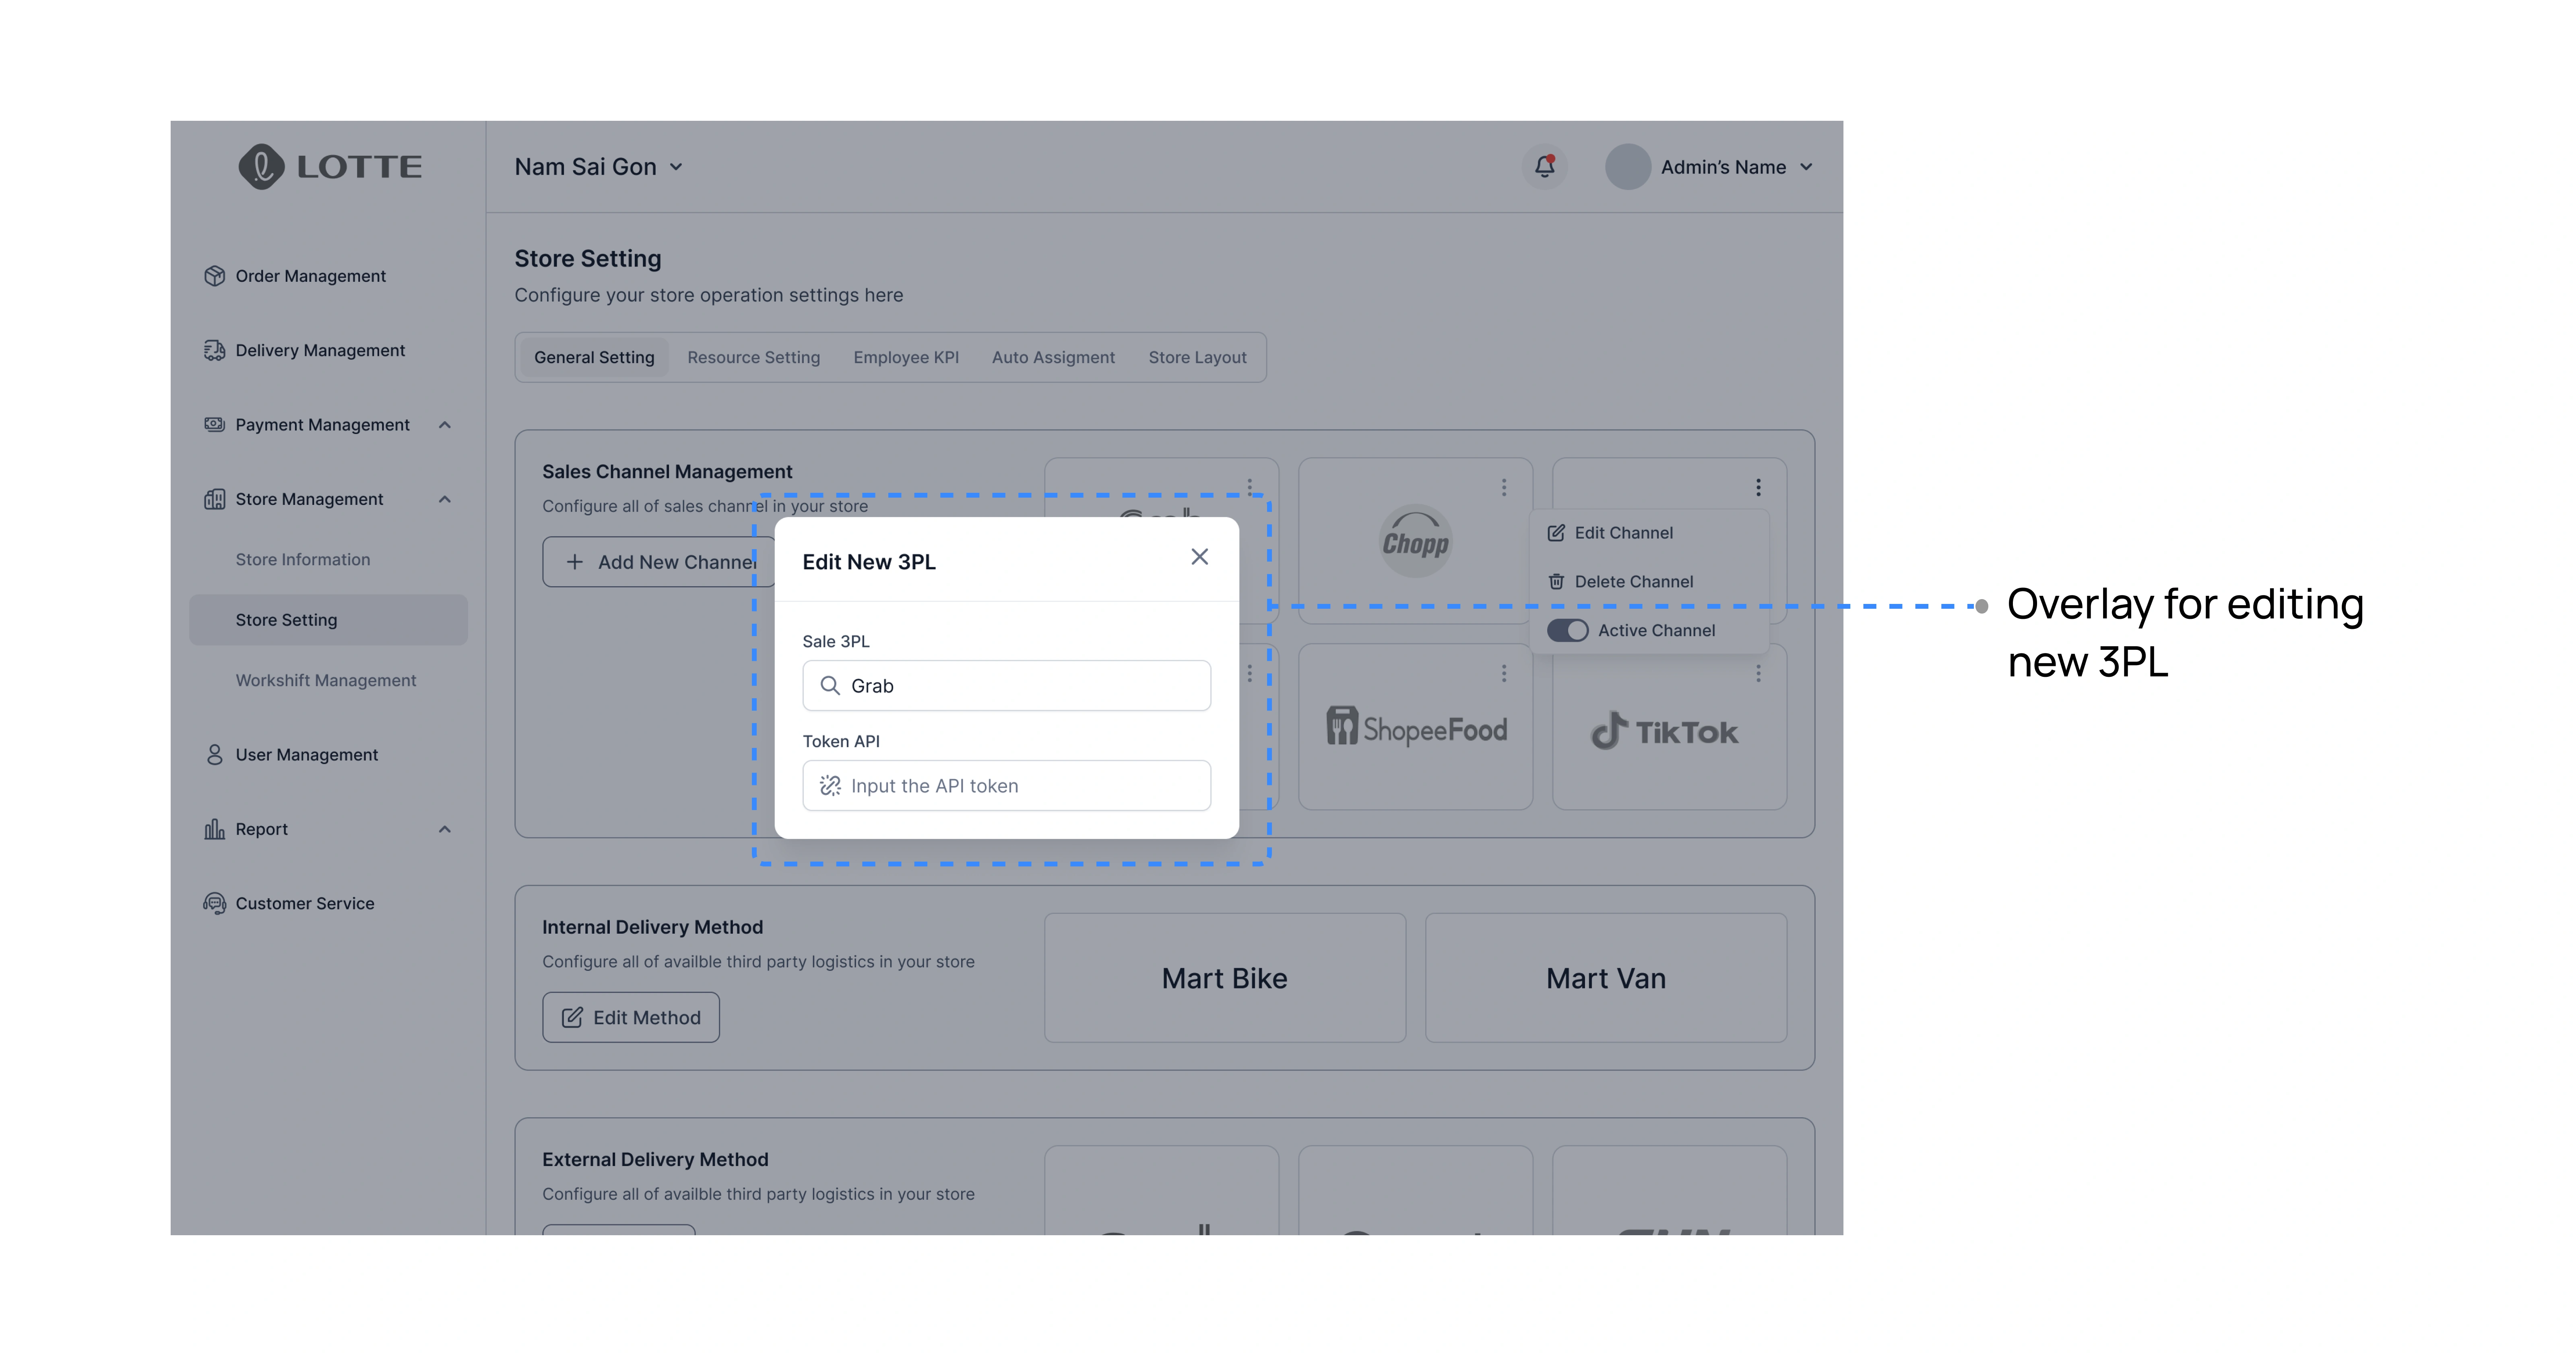Viewport: 2576px width, 1356px height.
Task: Switch to the Store Layout tab
Action: [x=1197, y=357]
